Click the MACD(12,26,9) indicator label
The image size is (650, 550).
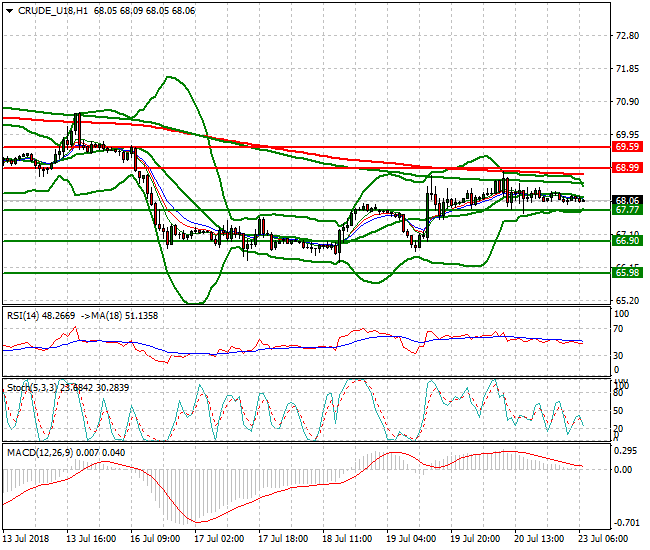(x=42, y=452)
